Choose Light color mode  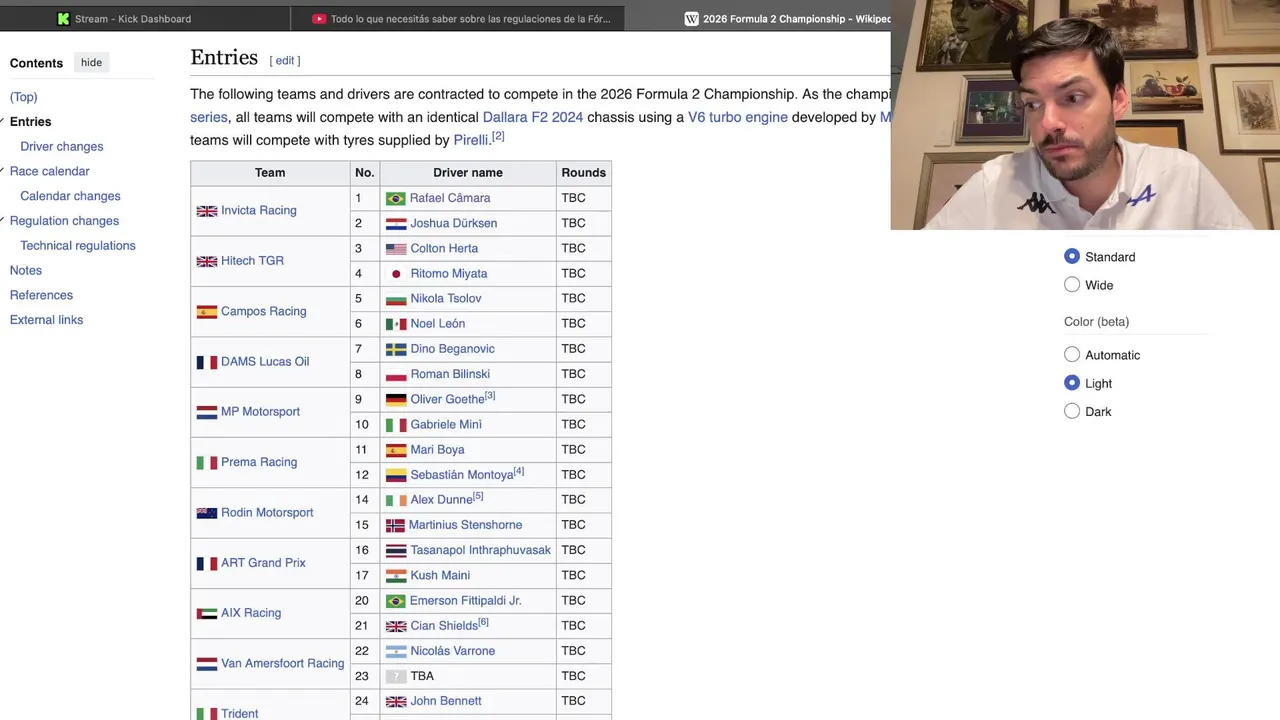click(x=1072, y=383)
